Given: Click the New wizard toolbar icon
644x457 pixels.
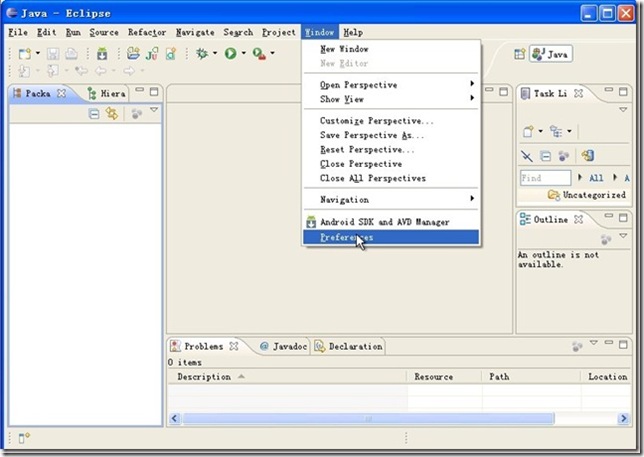Looking at the screenshot, I should (24, 54).
